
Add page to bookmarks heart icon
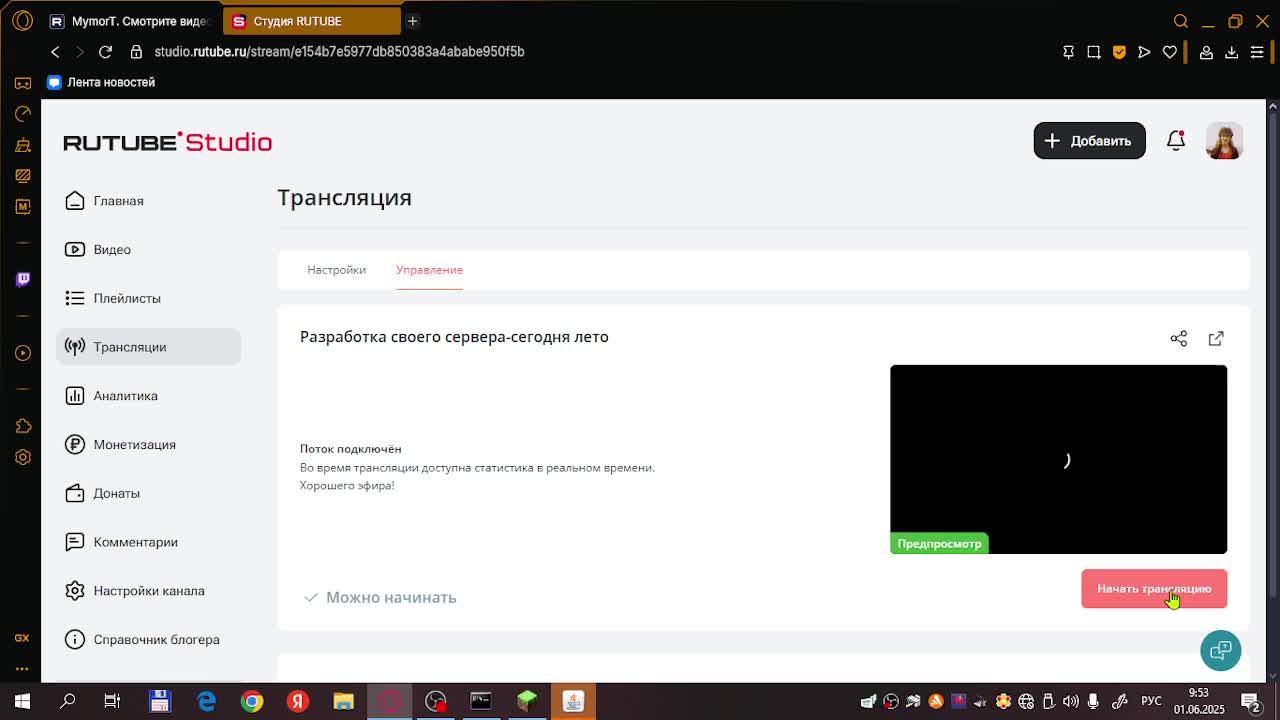[1170, 52]
